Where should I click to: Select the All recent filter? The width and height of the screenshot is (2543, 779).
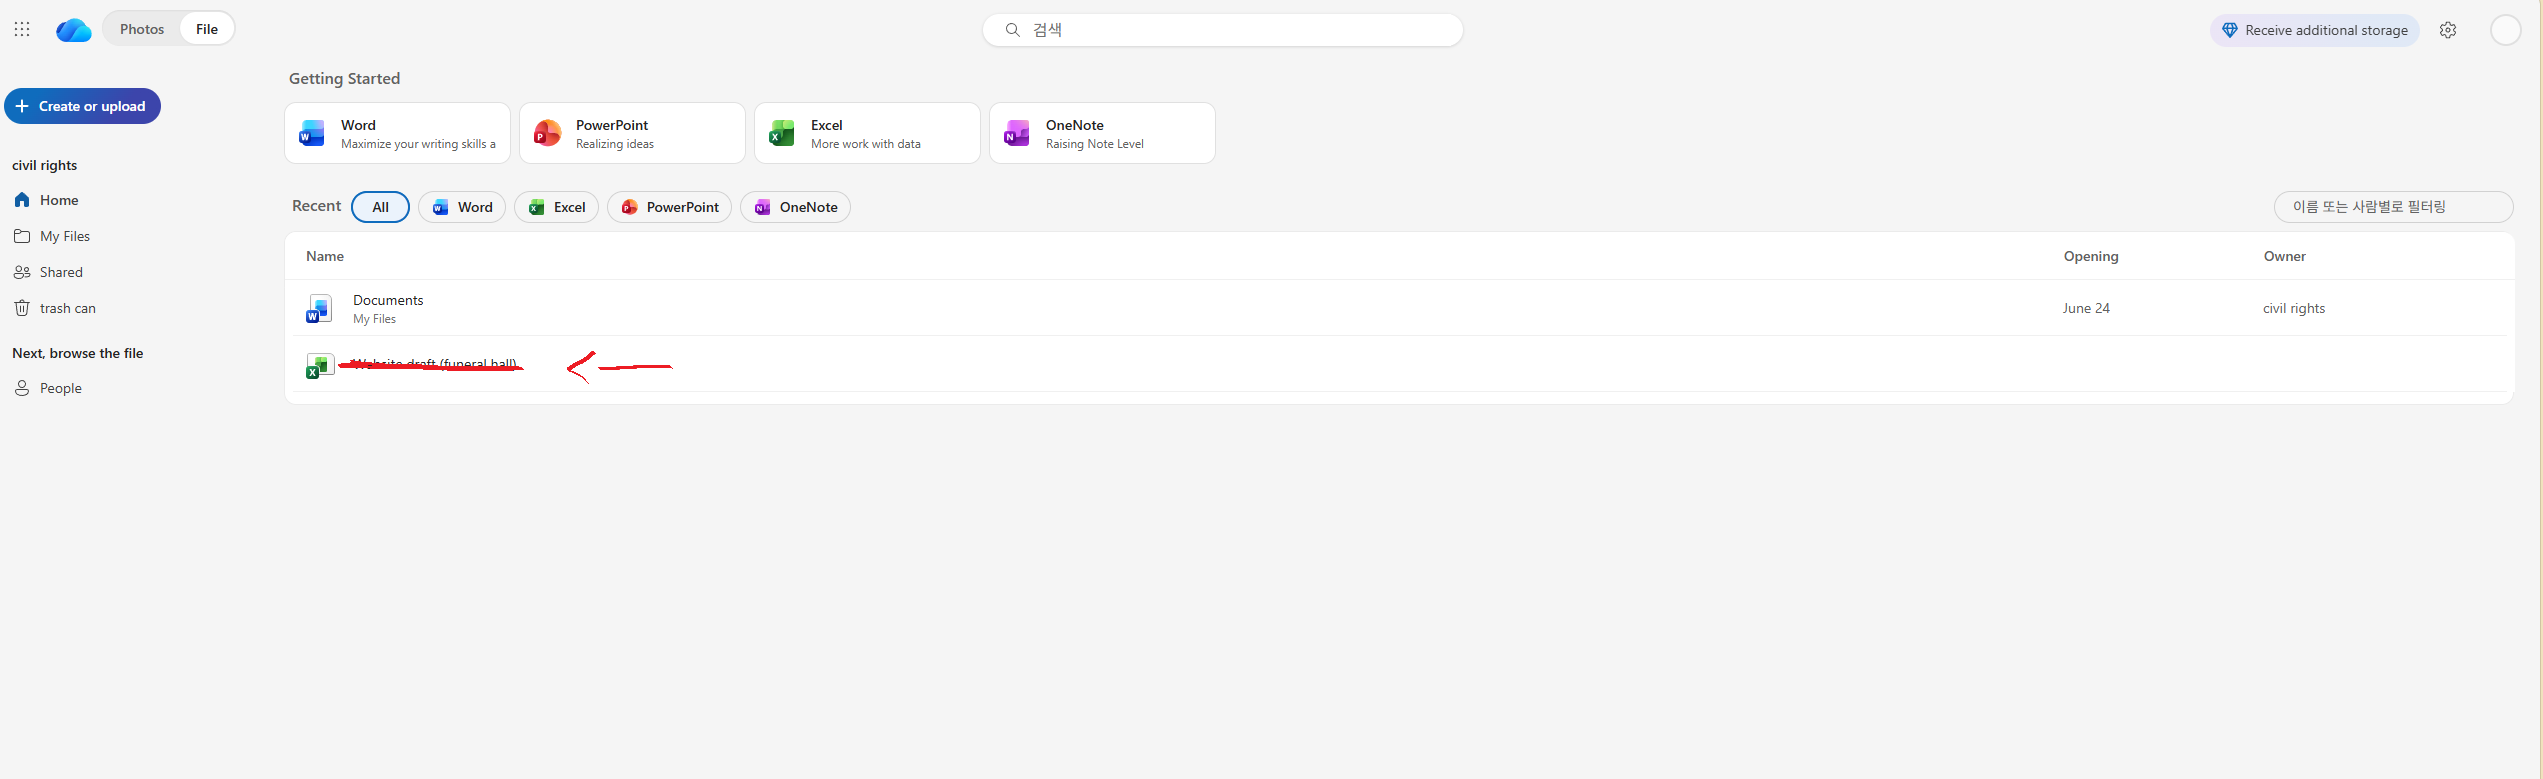pos(380,207)
